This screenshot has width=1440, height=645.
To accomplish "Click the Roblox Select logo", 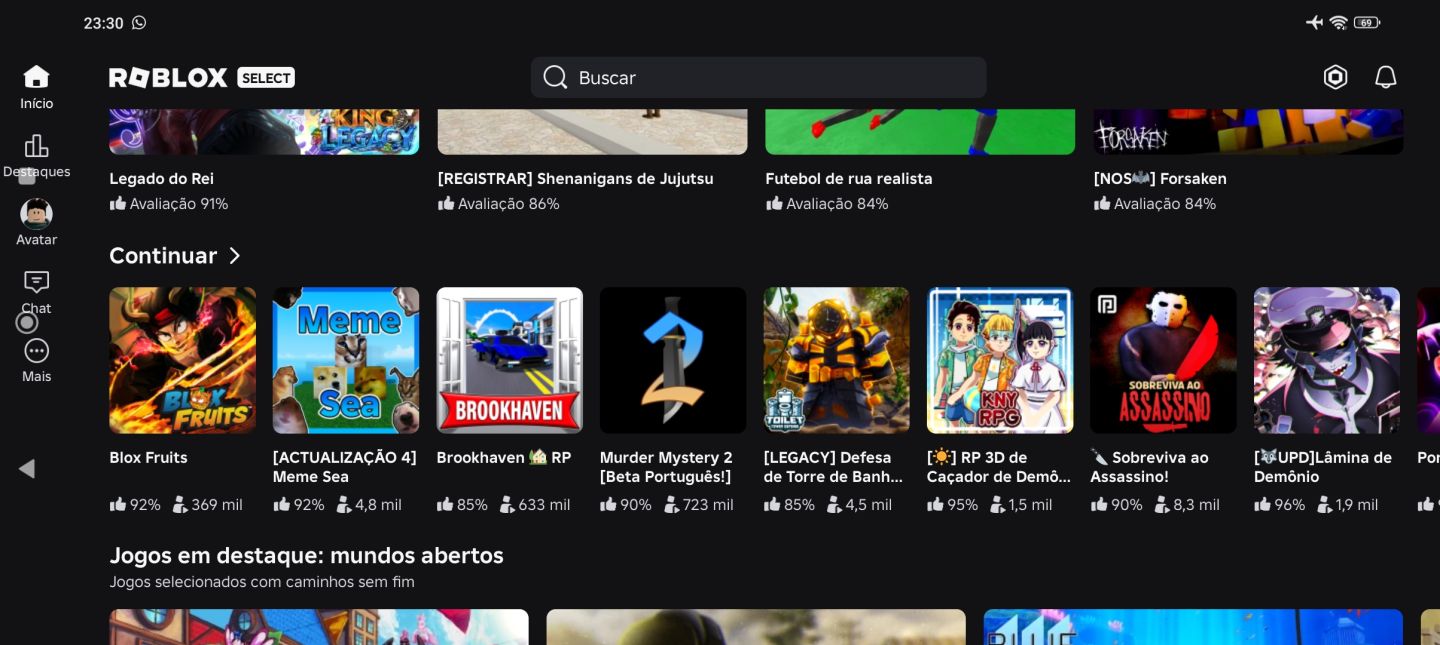I will 202,77.
